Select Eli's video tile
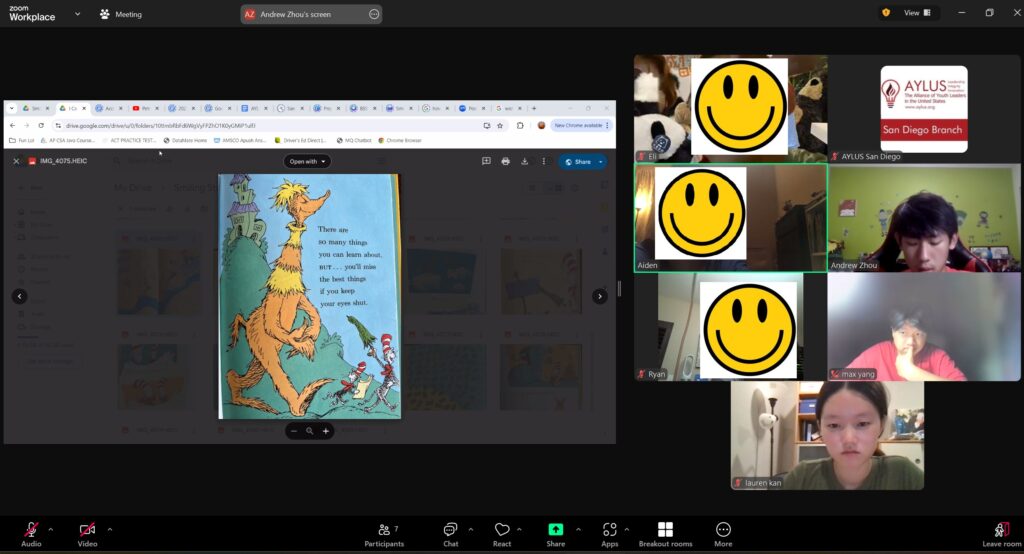This screenshot has width=1024, height=554. click(x=730, y=108)
